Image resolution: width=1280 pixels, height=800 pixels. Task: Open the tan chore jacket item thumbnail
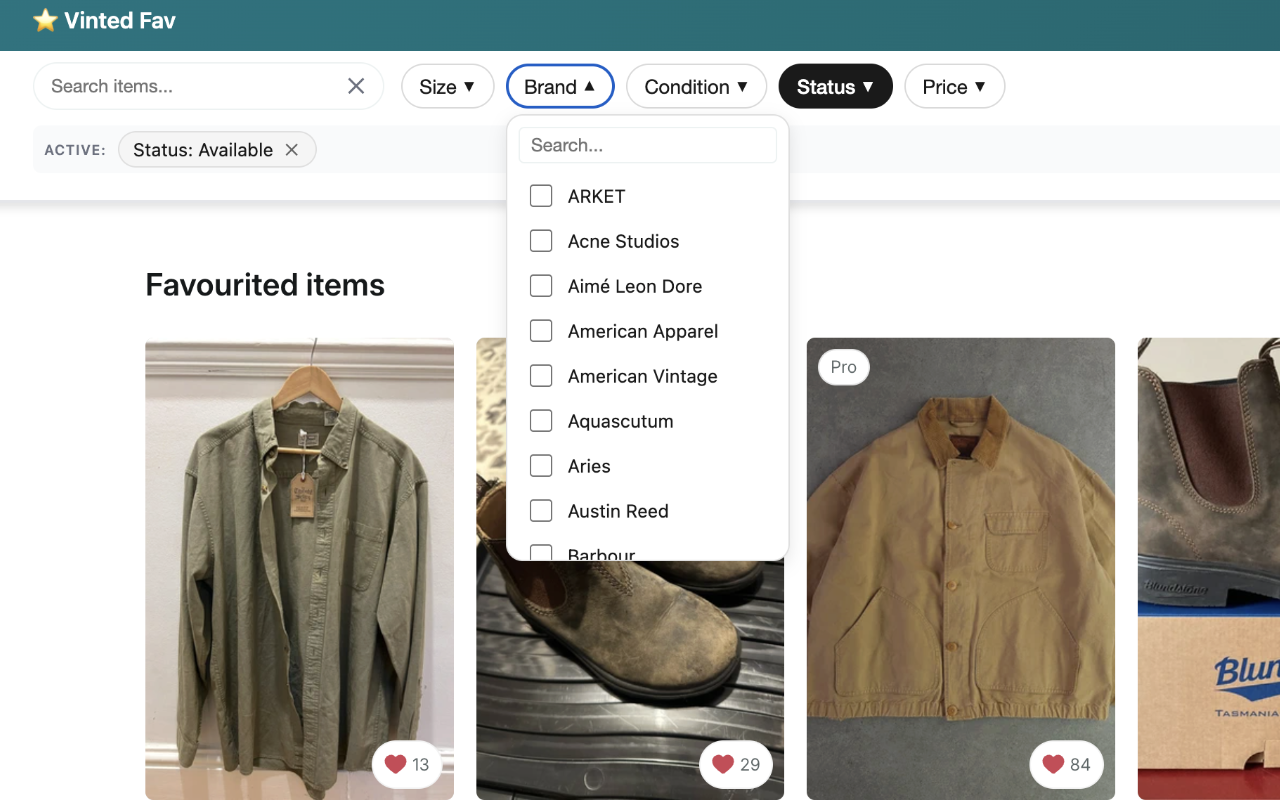coord(961,569)
